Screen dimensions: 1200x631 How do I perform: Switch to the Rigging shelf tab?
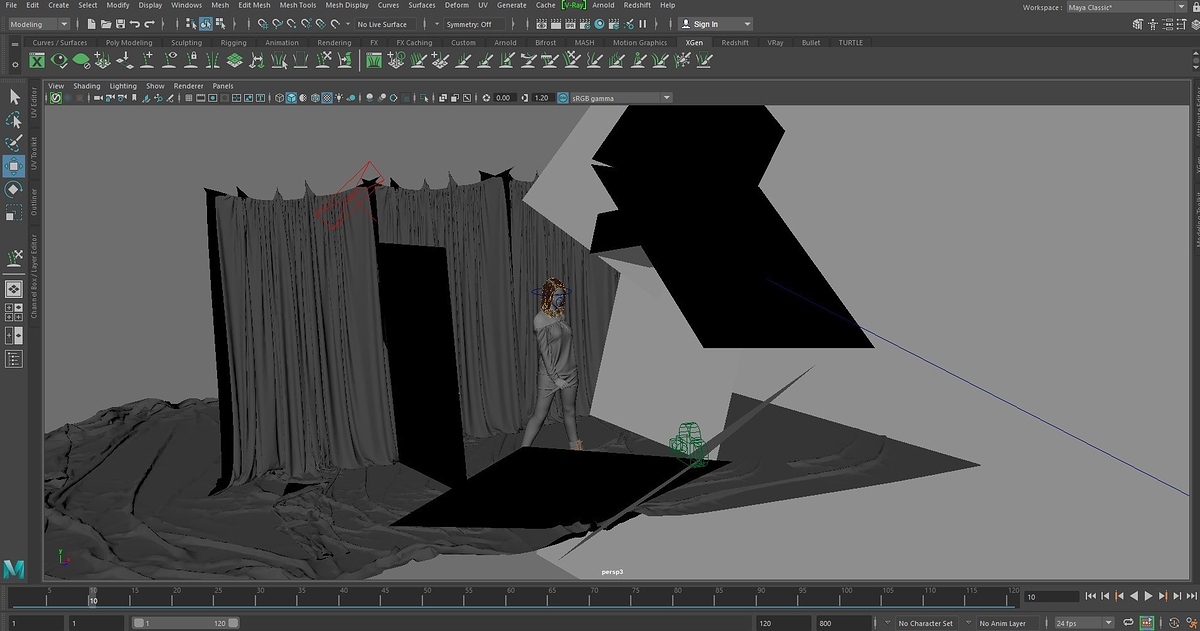click(x=233, y=43)
